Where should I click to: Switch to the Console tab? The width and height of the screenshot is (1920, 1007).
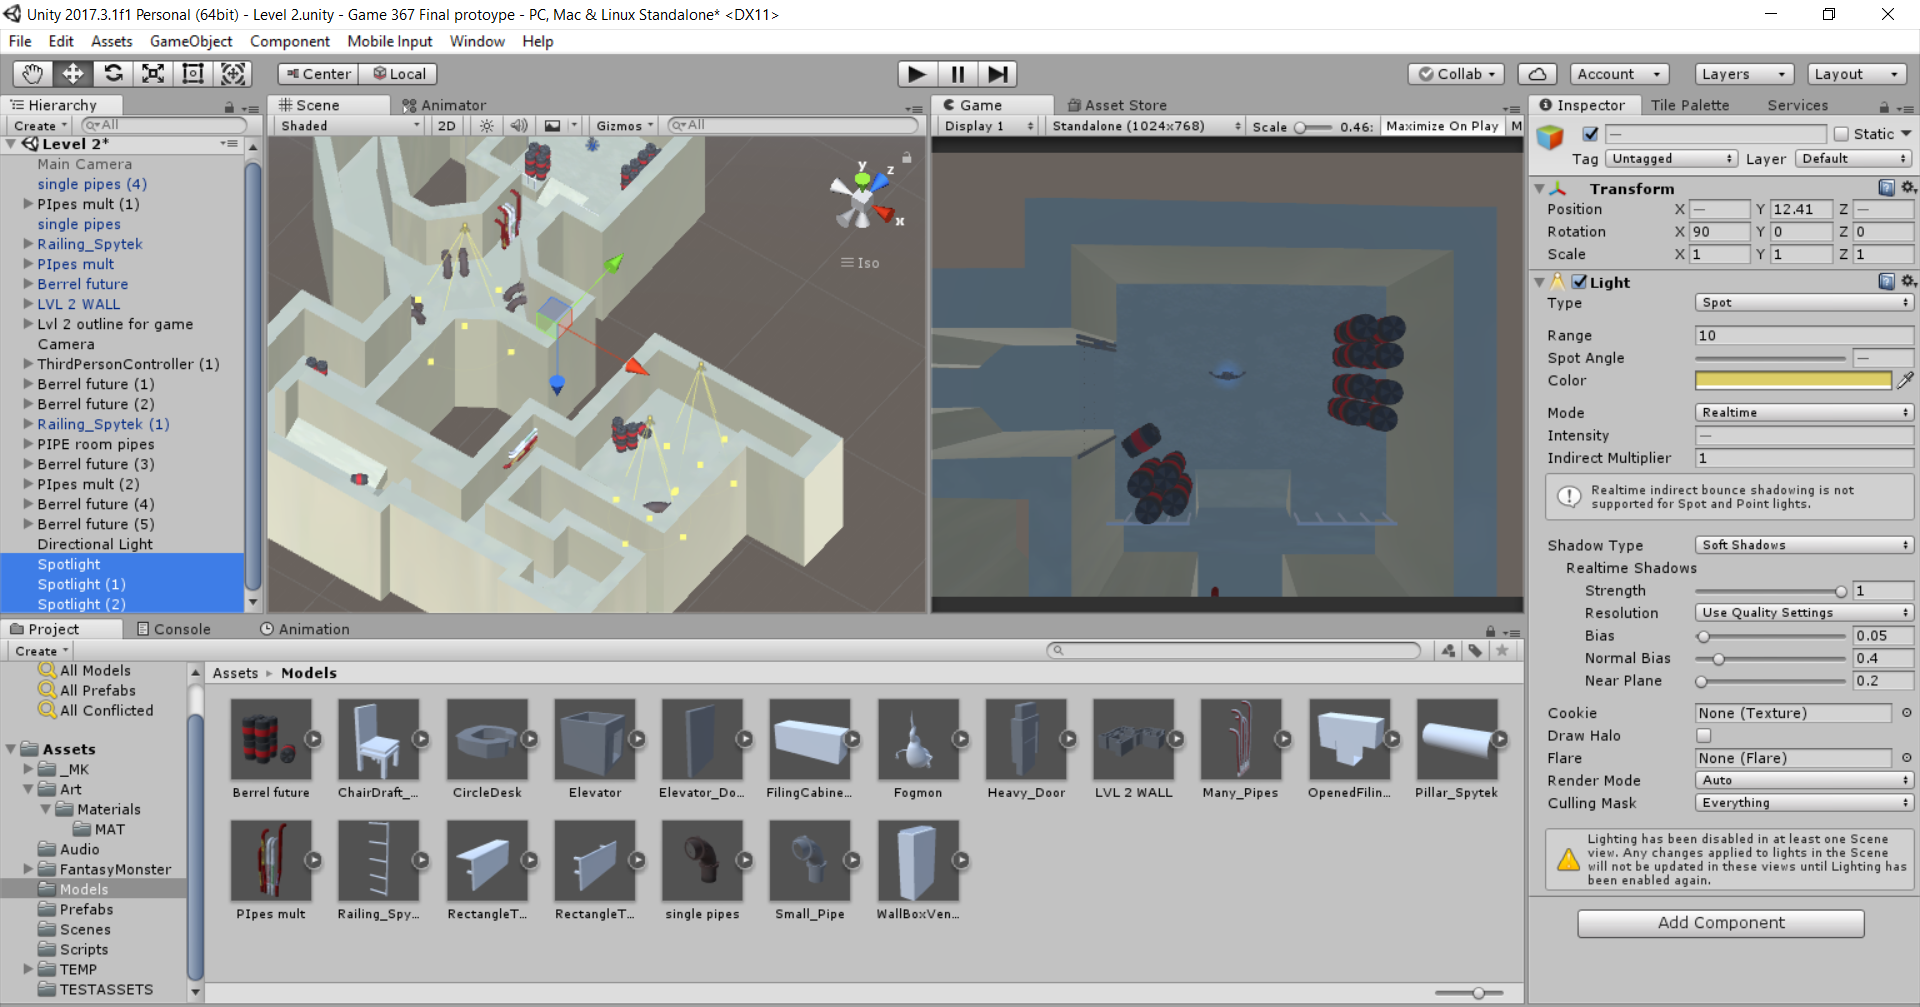click(174, 629)
